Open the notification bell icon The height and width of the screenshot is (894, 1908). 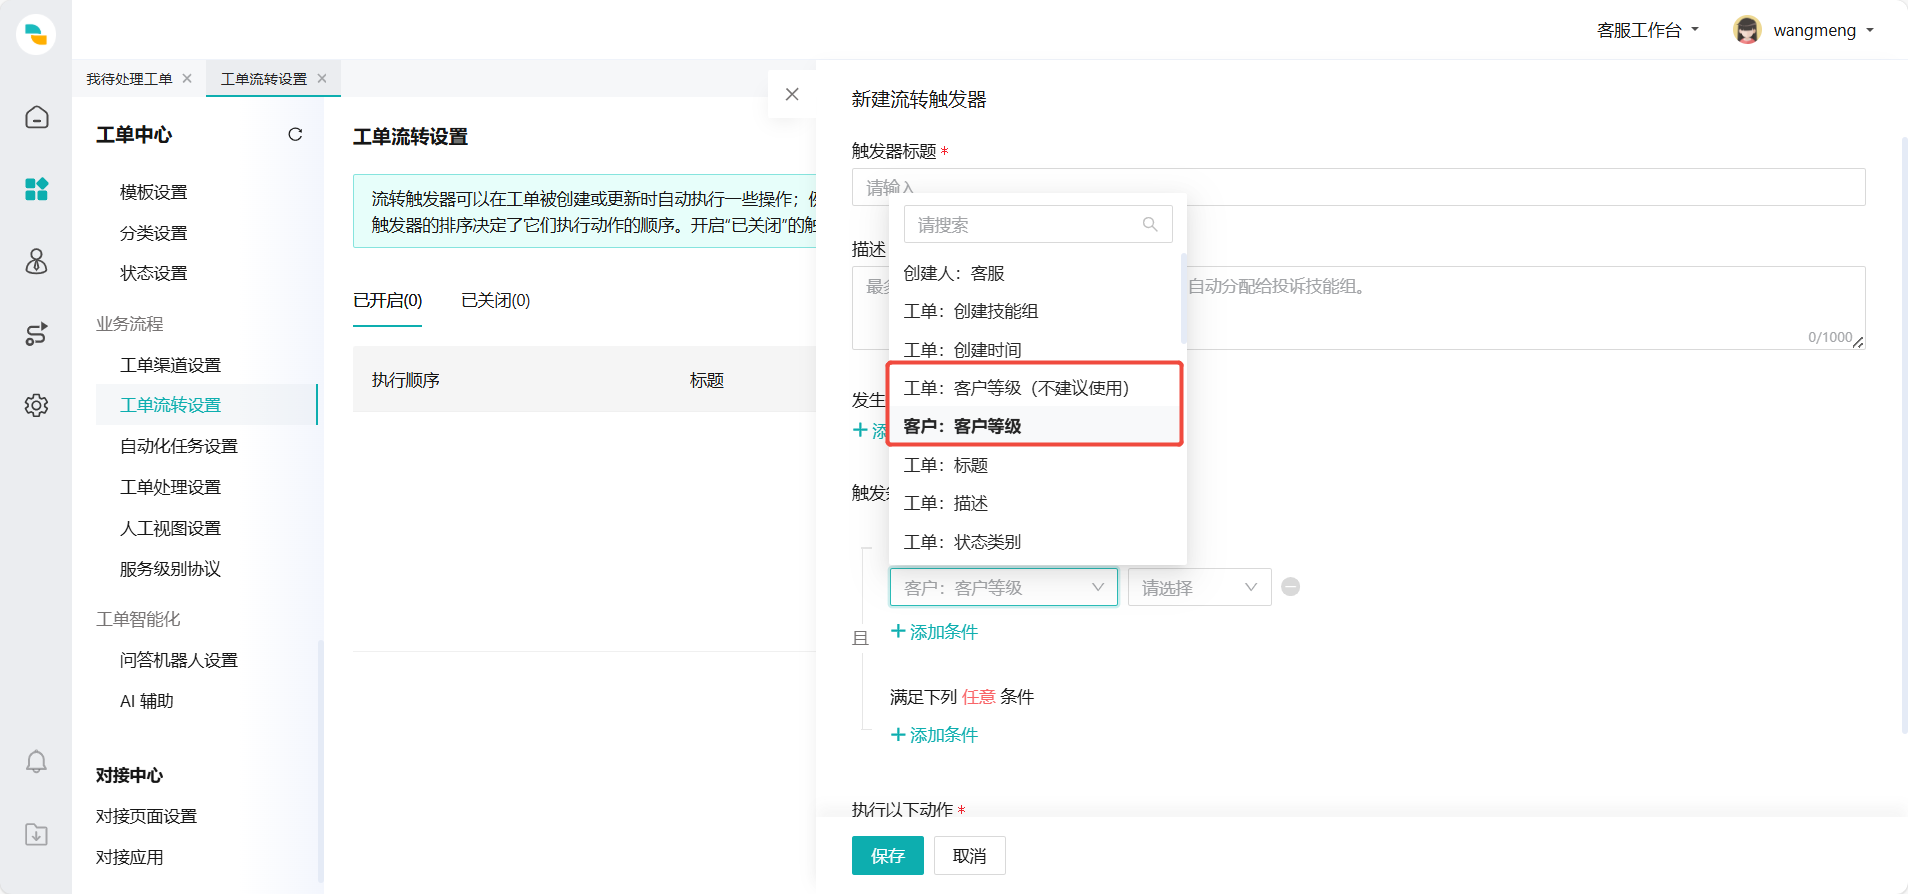(36, 762)
